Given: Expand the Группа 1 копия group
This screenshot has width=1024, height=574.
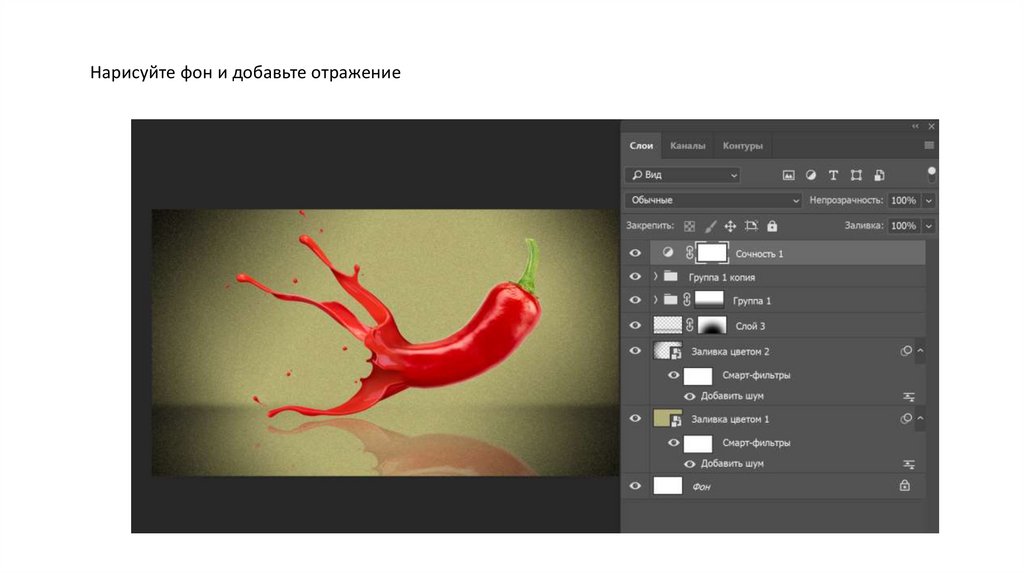Looking at the screenshot, I should pyautogui.click(x=655, y=277).
